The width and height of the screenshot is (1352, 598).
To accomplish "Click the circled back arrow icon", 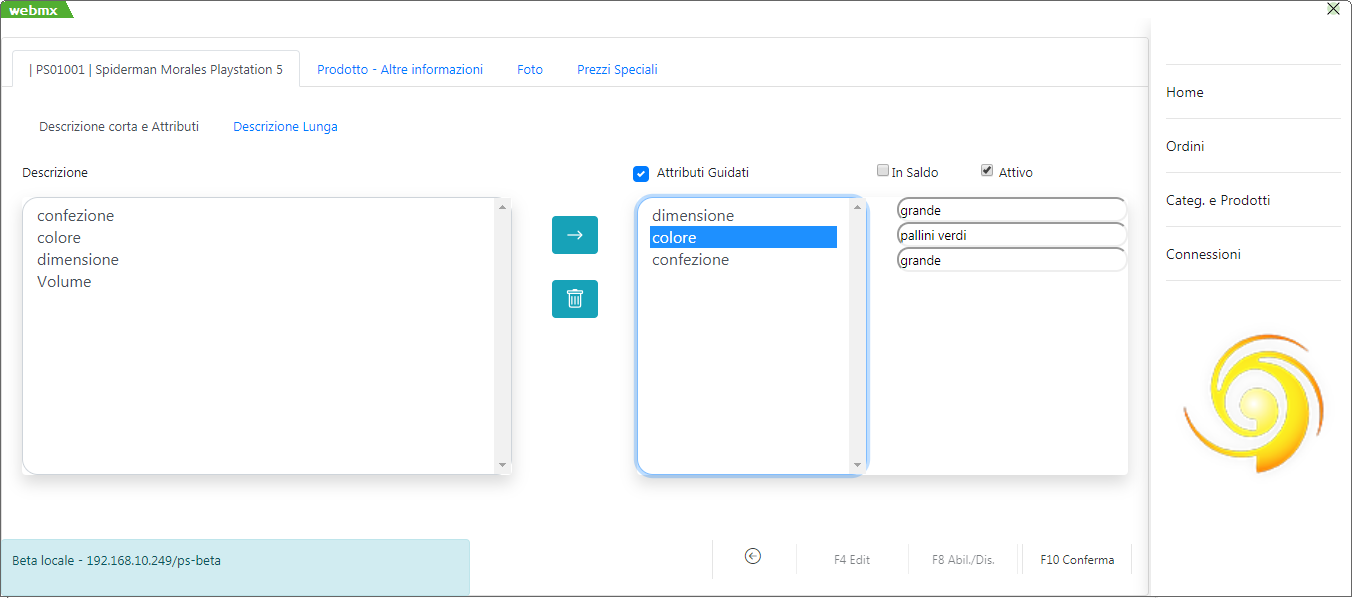I will coord(753,557).
